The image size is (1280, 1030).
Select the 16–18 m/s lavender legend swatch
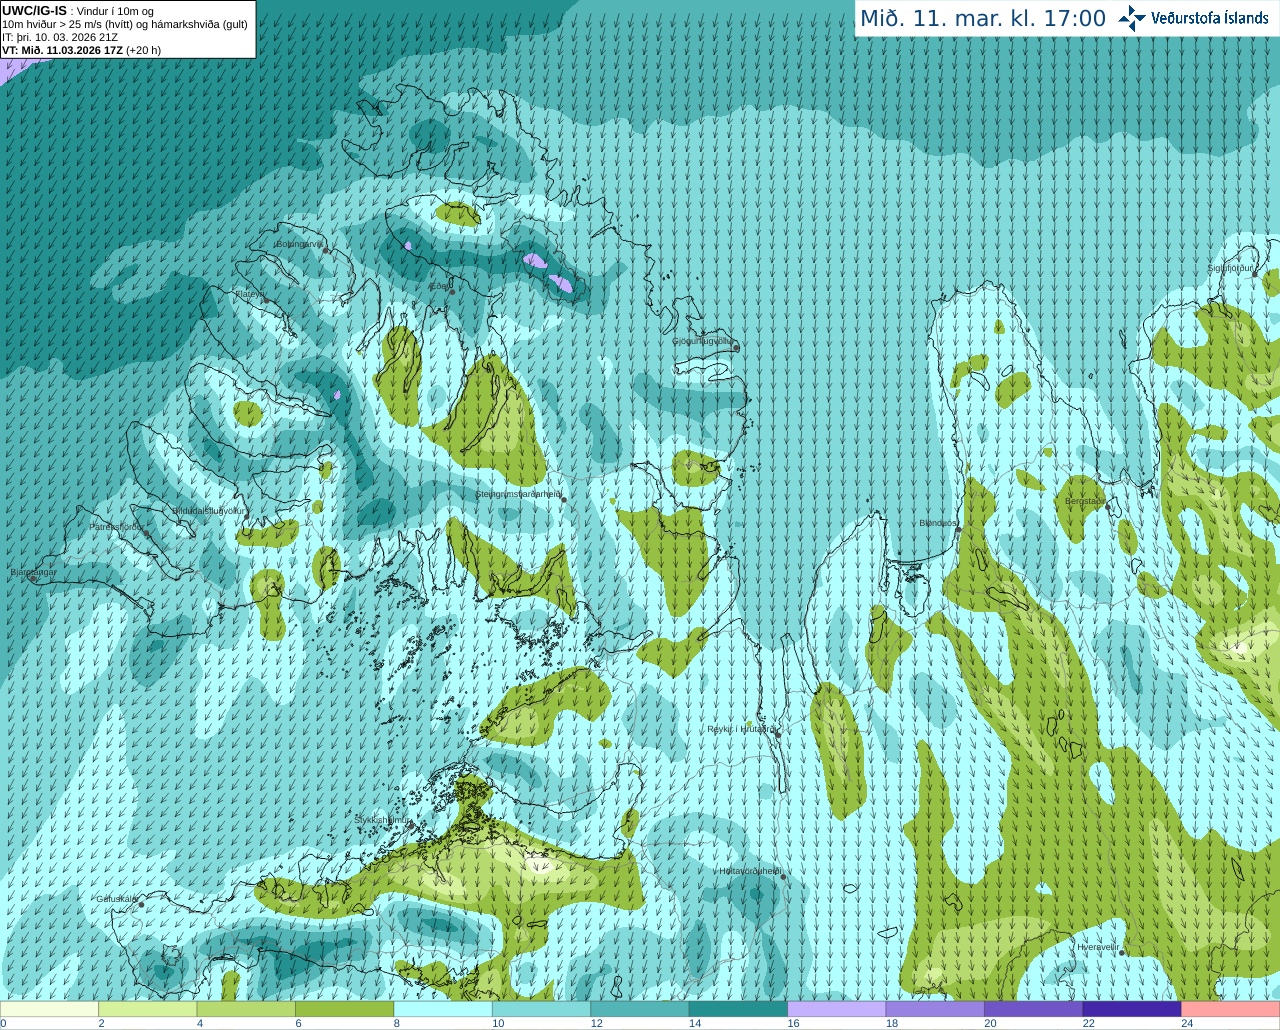click(x=837, y=1009)
